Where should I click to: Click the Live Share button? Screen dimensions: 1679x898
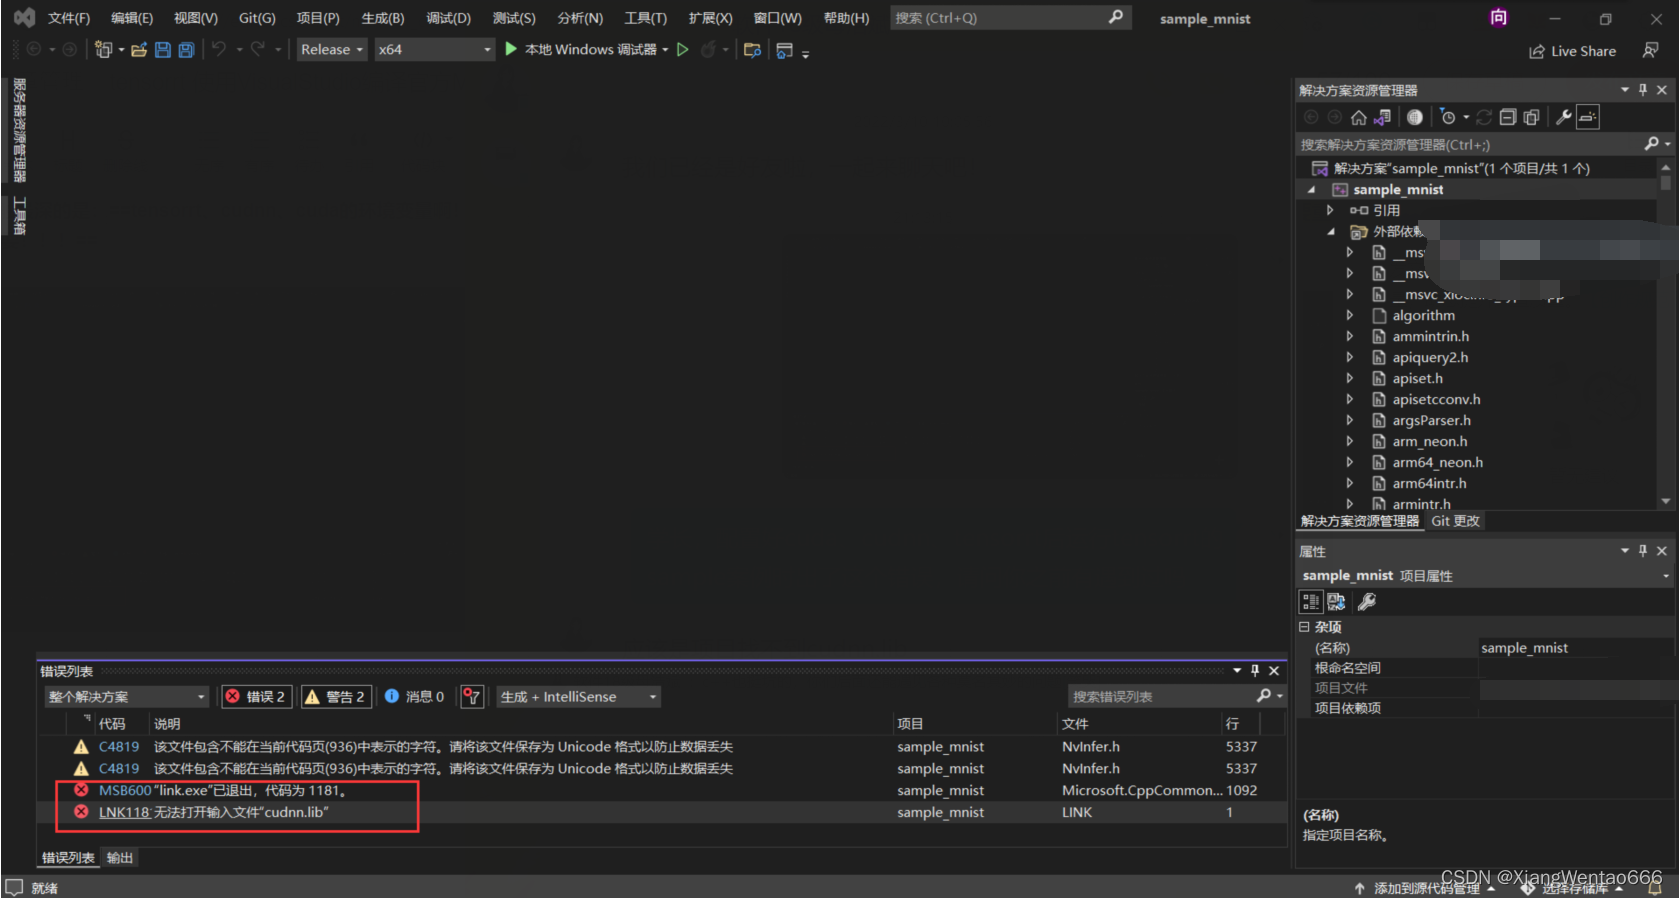click(x=1572, y=51)
